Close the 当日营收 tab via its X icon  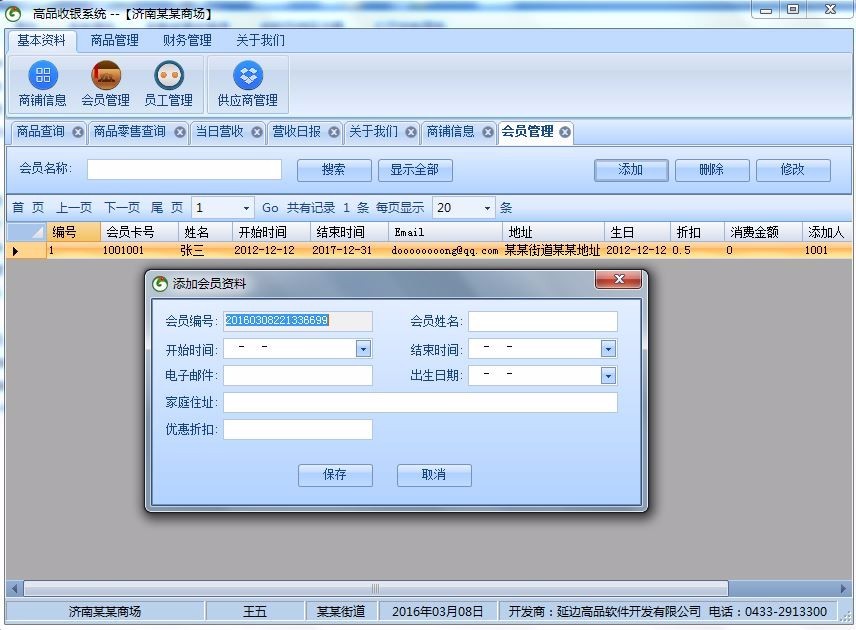tap(256, 131)
